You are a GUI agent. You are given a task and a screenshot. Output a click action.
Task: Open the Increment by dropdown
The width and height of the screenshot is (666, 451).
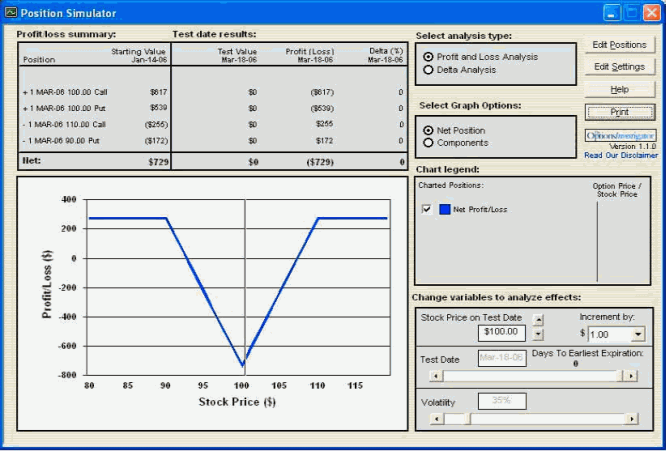(x=639, y=334)
